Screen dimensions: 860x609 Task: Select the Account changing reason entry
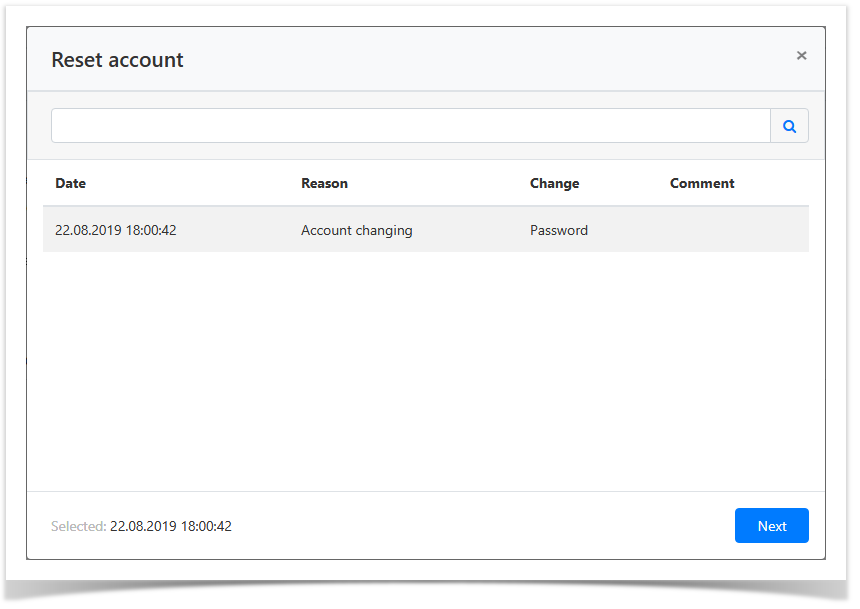tap(356, 230)
